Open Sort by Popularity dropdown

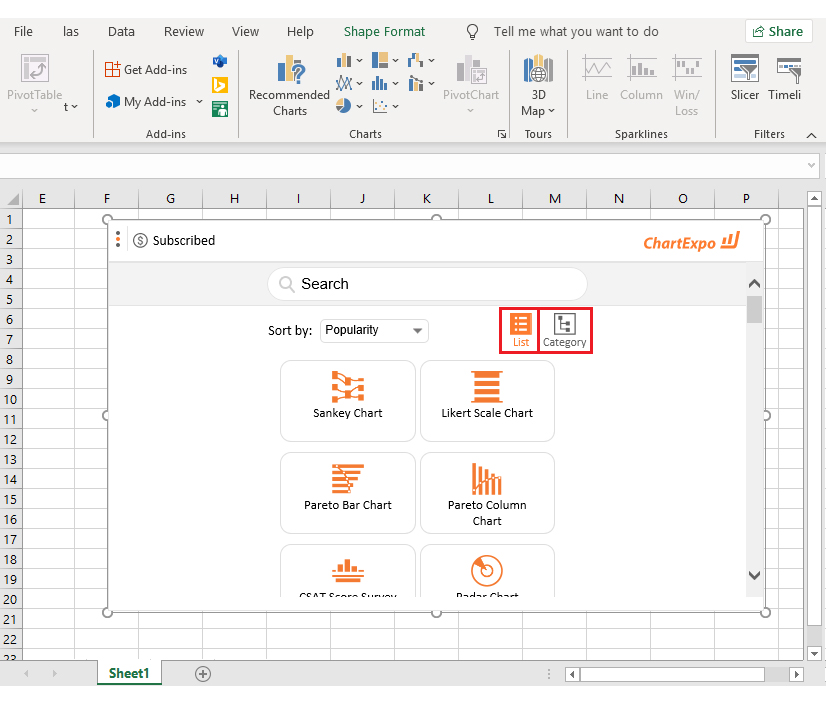[374, 330]
